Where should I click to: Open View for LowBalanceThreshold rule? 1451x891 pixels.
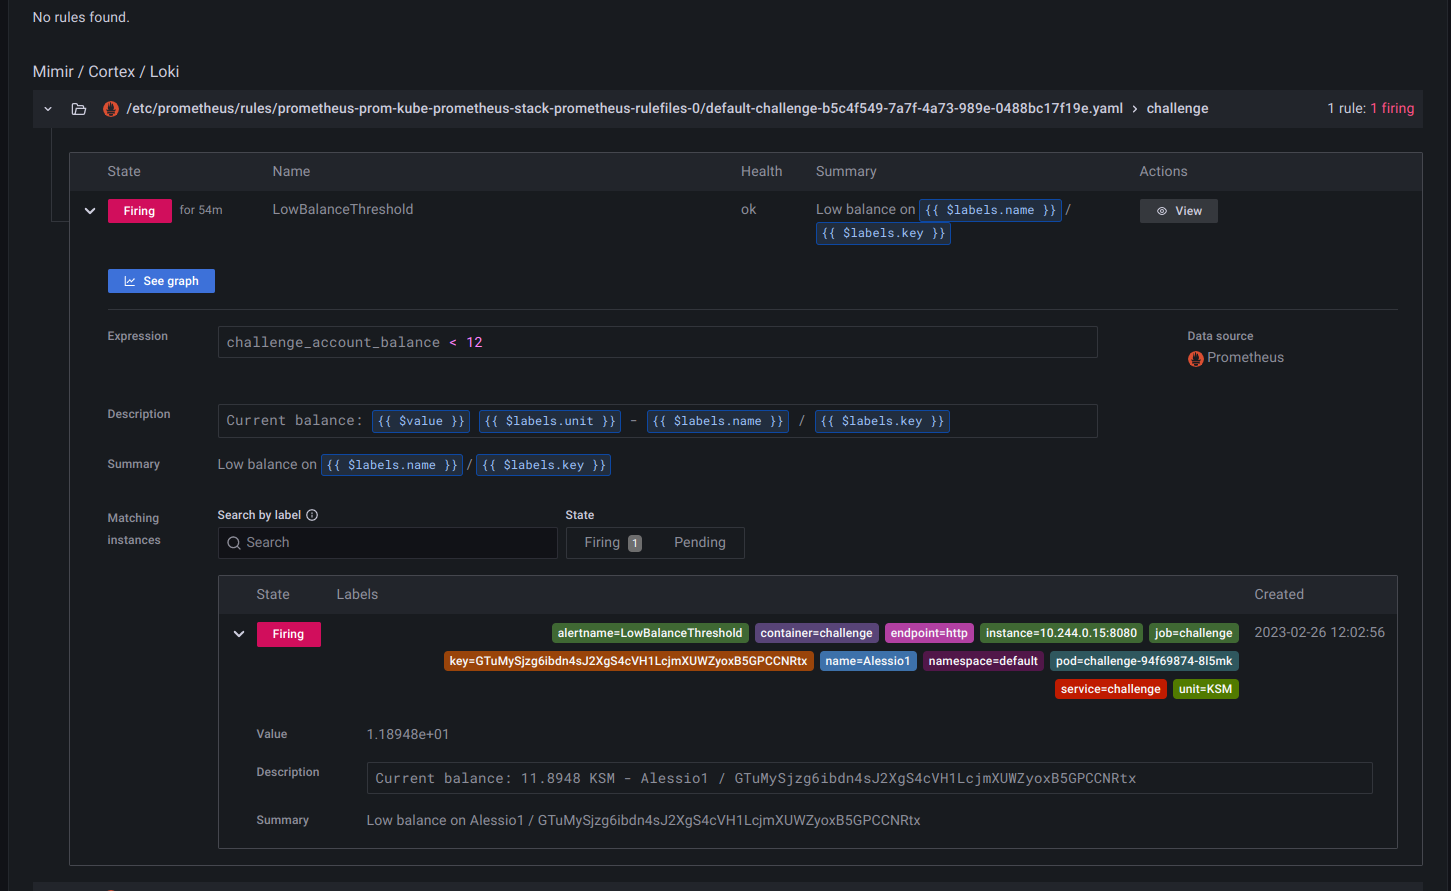[x=1179, y=211]
